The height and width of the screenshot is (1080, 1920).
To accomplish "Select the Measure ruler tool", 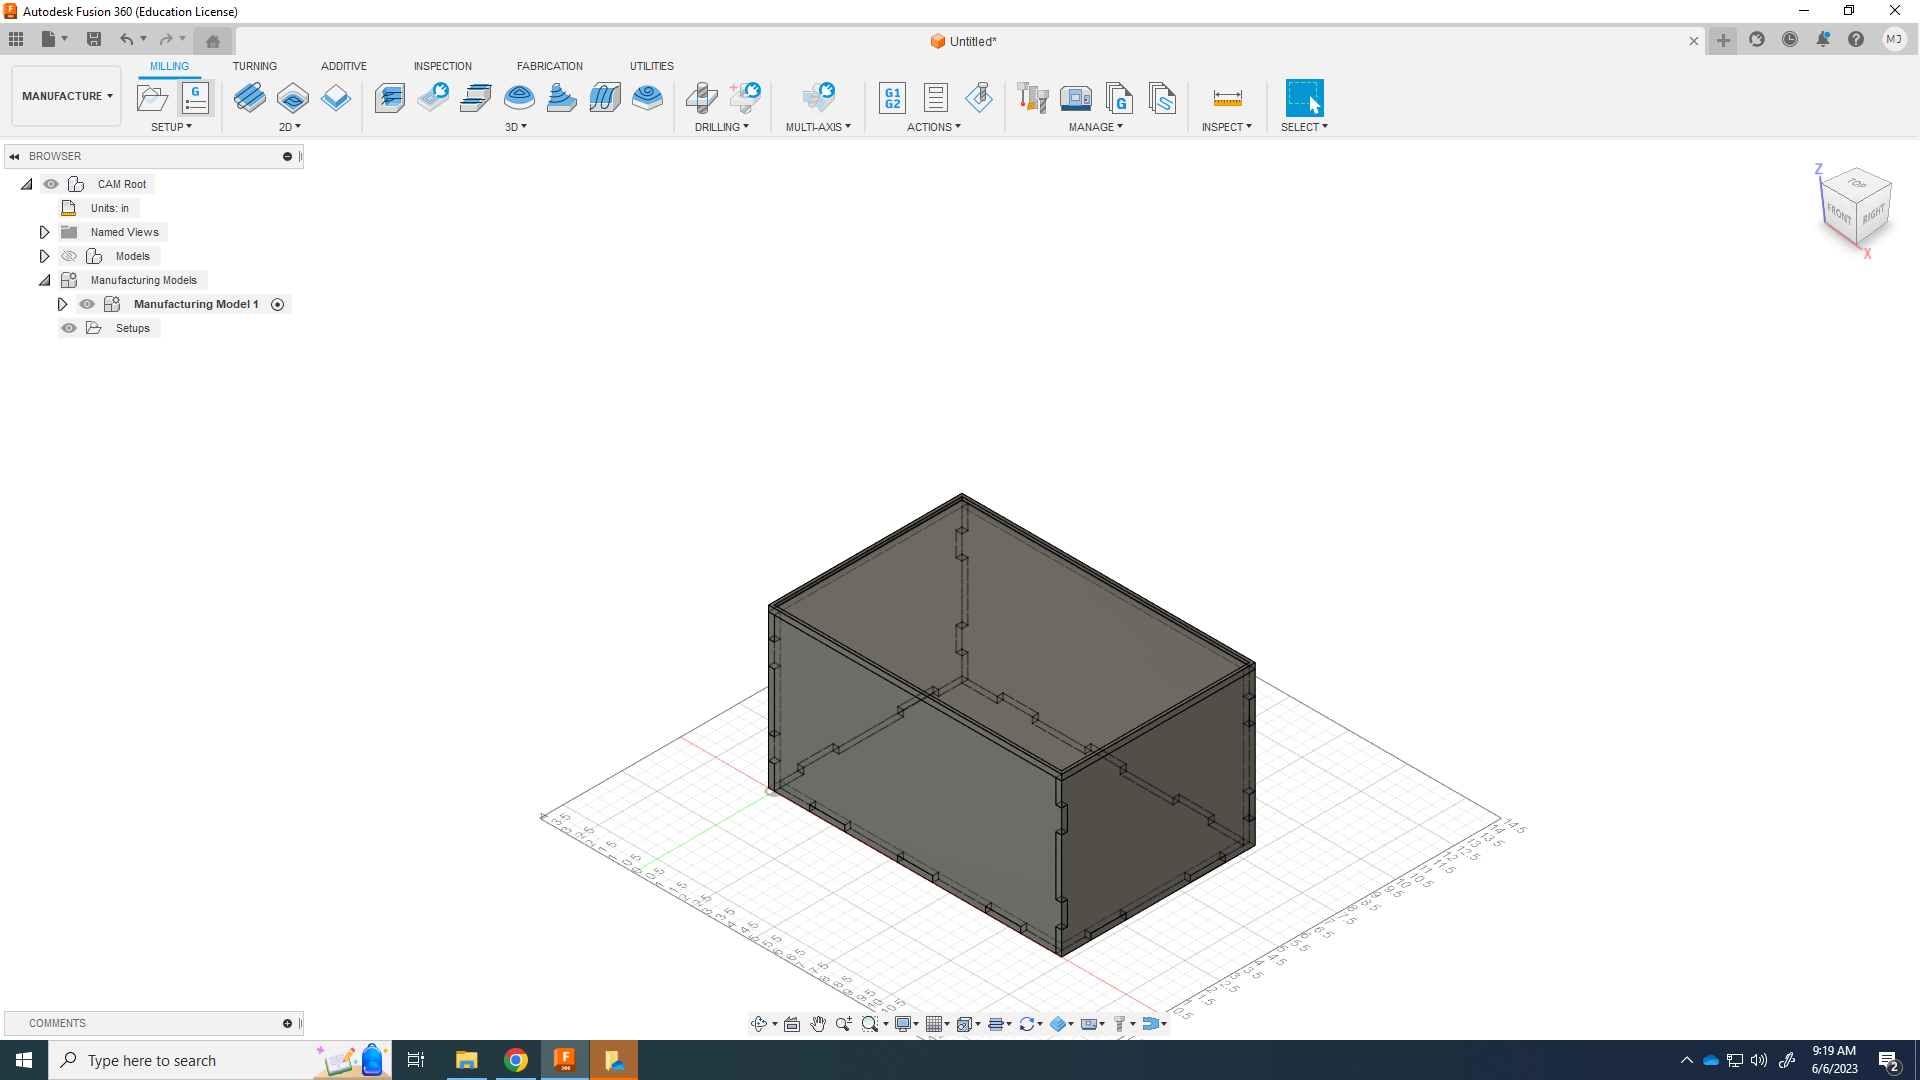I will pos(1227,98).
